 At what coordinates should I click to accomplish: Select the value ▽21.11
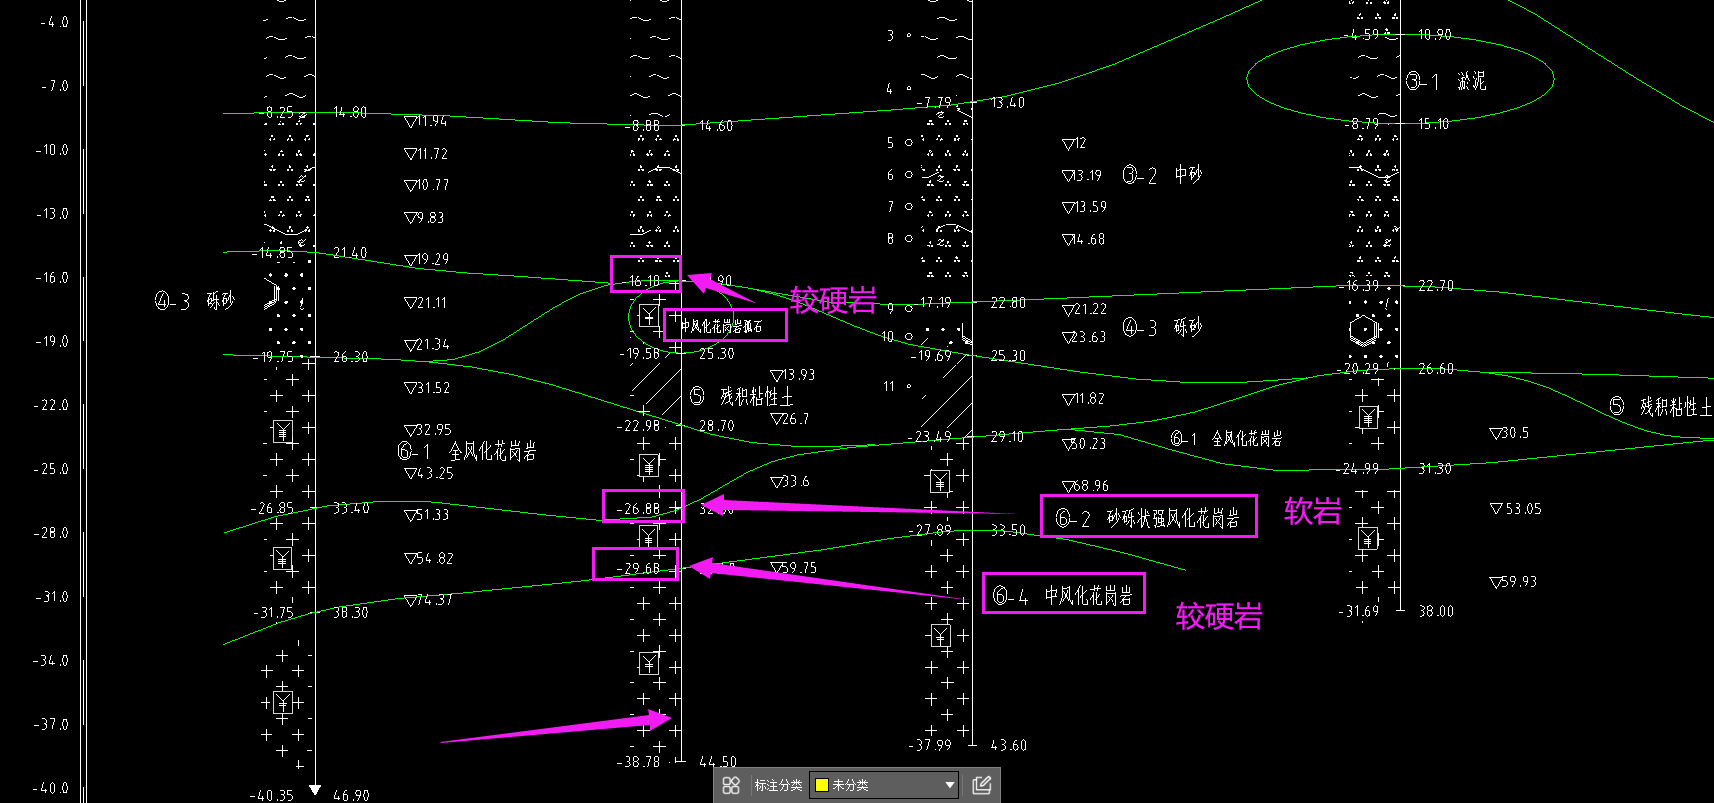coord(426,302)
